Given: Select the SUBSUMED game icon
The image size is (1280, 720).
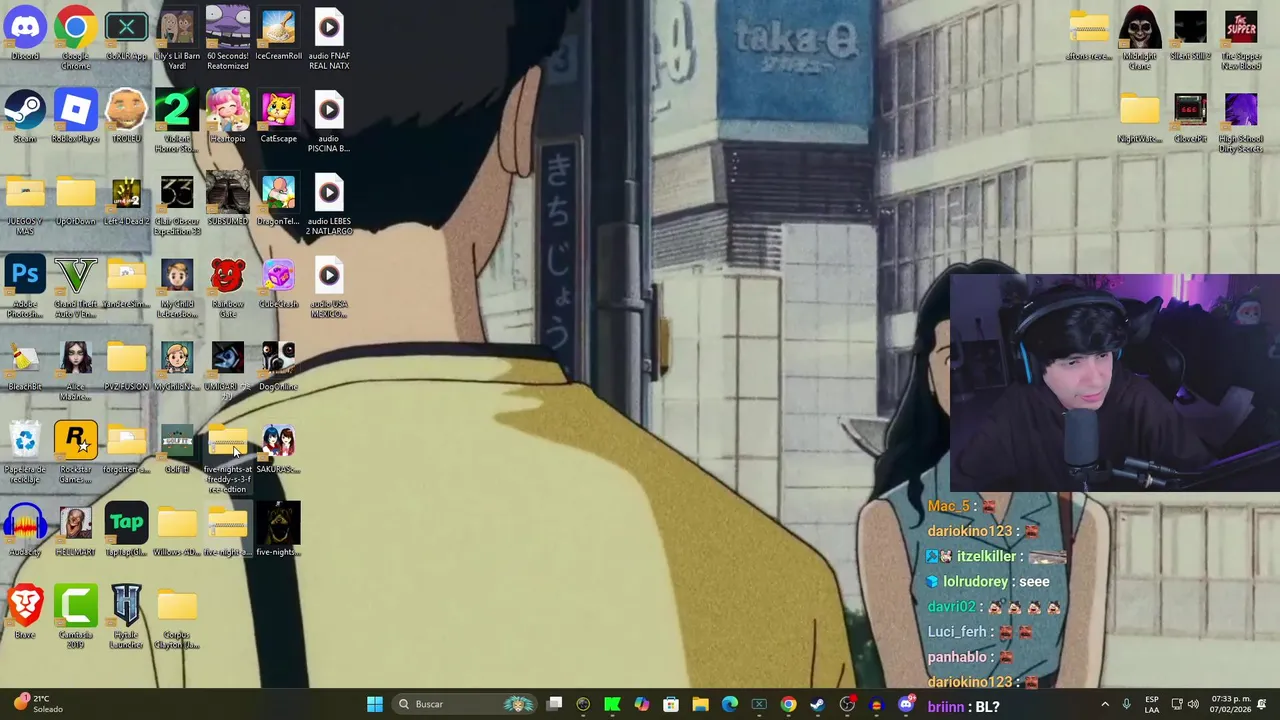Looking at the screenshot, I should click(228, 198).
